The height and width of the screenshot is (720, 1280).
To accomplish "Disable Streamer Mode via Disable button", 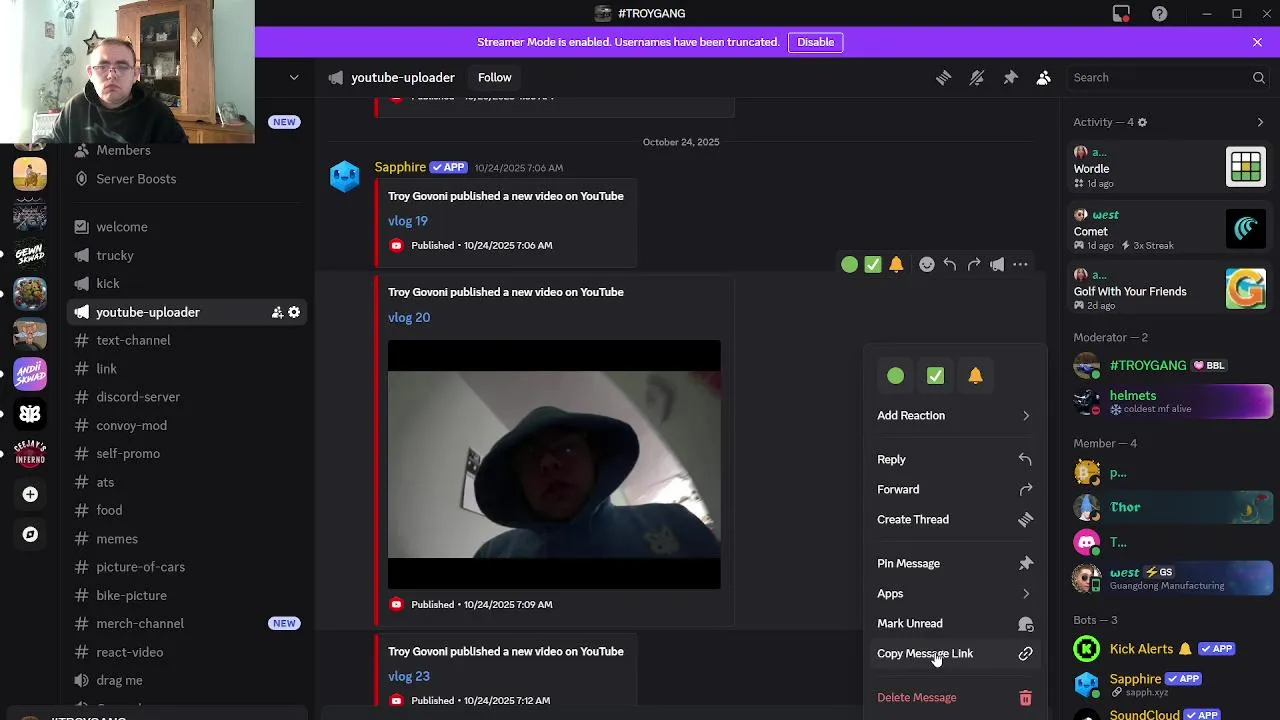I will pyautogui.click(x=815, y=42).
